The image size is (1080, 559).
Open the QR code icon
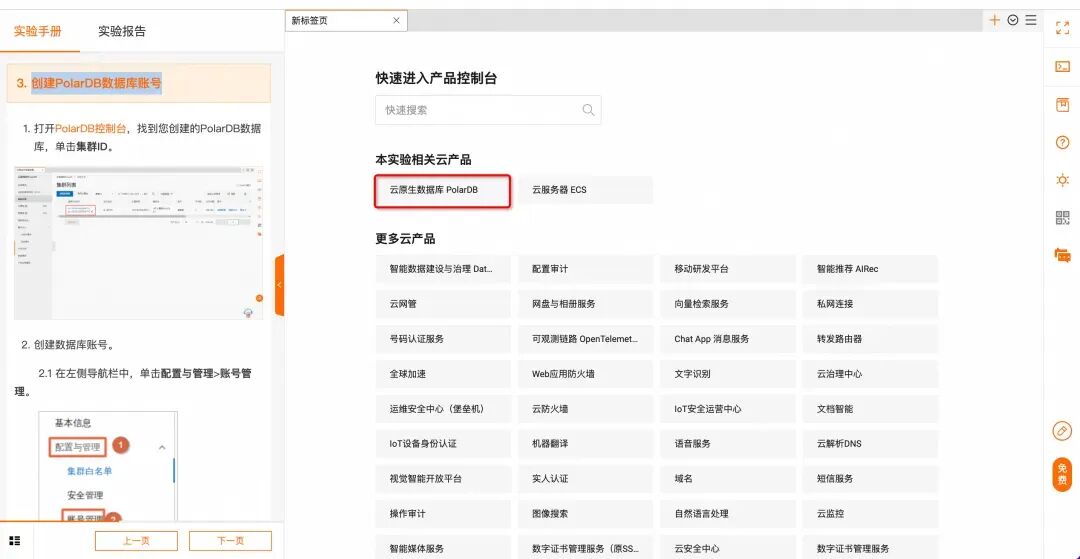pos(1062,218)
